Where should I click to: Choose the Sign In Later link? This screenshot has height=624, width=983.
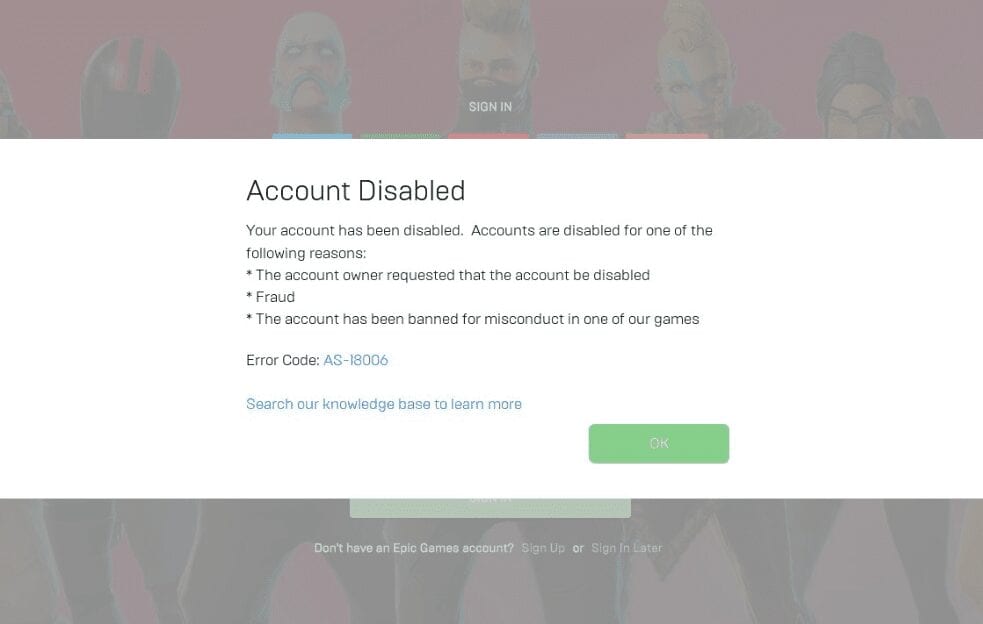626,547
